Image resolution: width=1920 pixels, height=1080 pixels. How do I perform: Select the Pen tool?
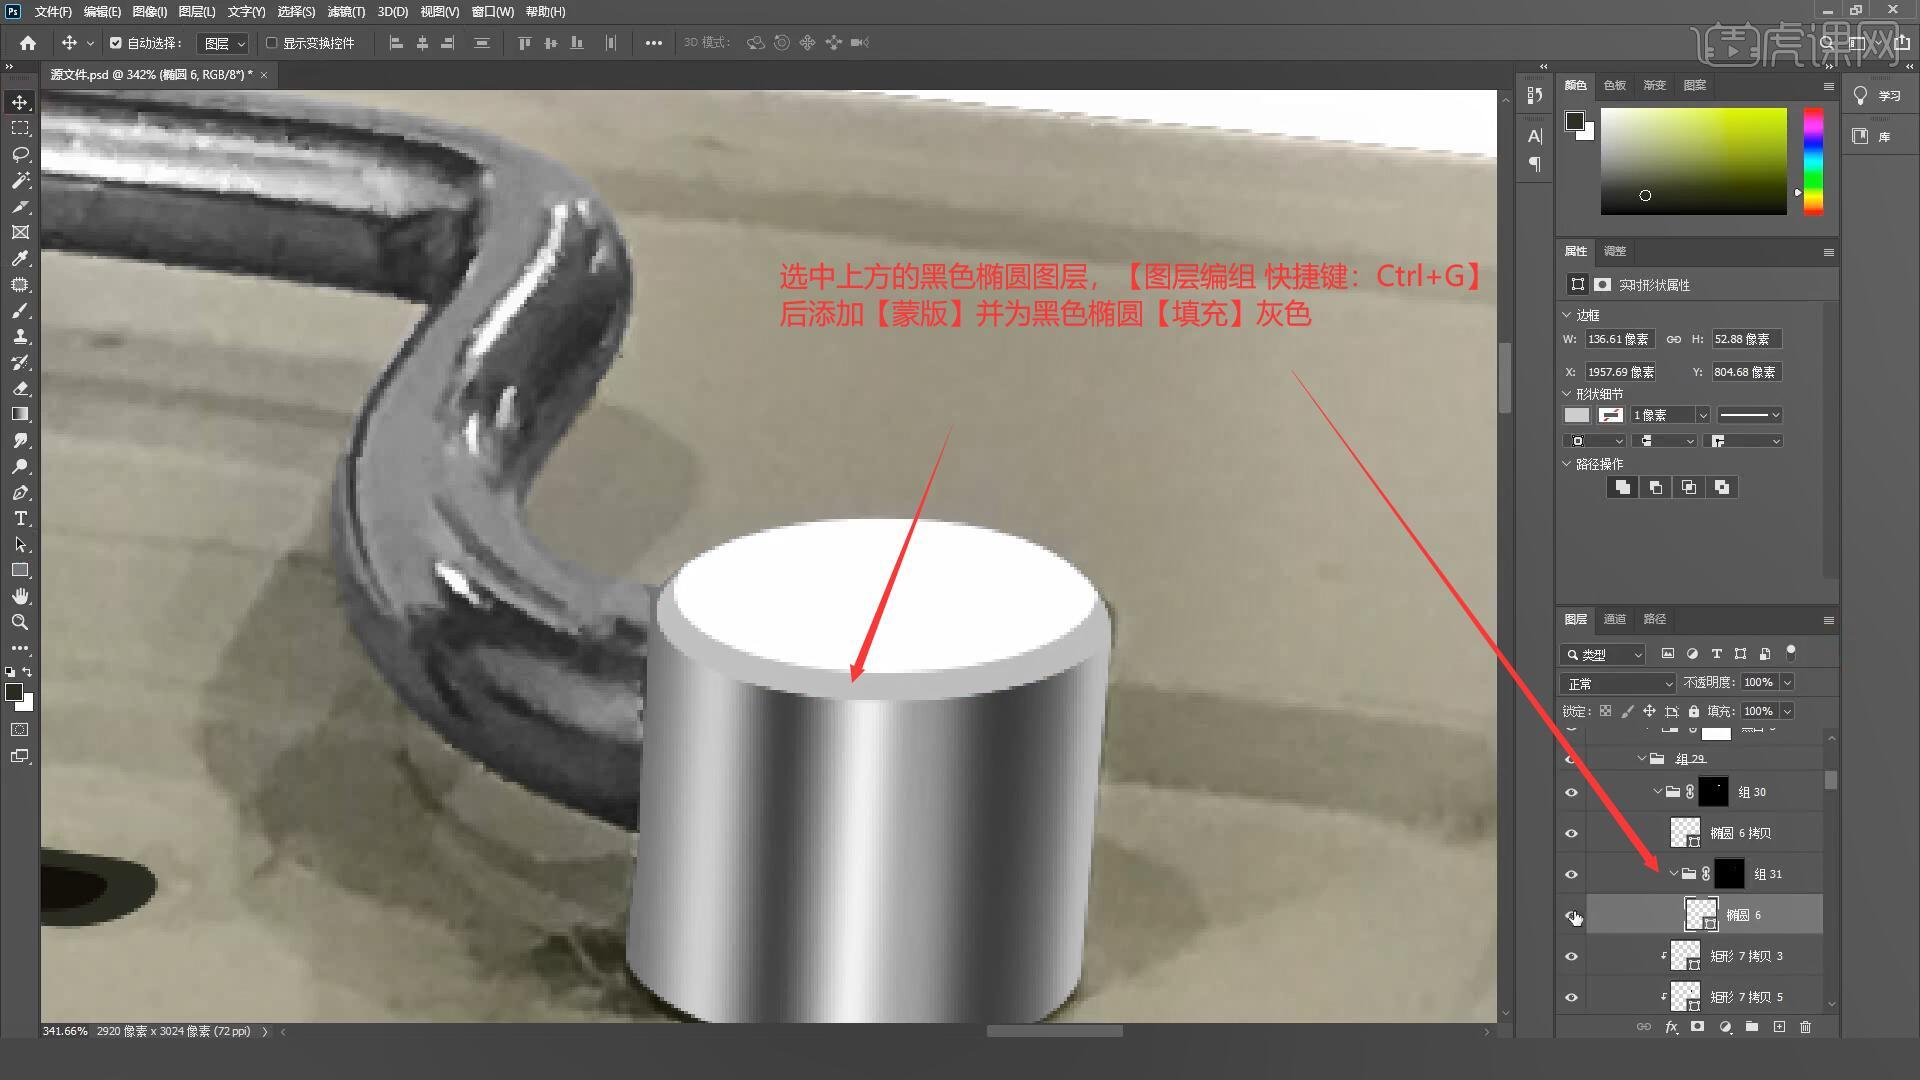click(20, 492)
